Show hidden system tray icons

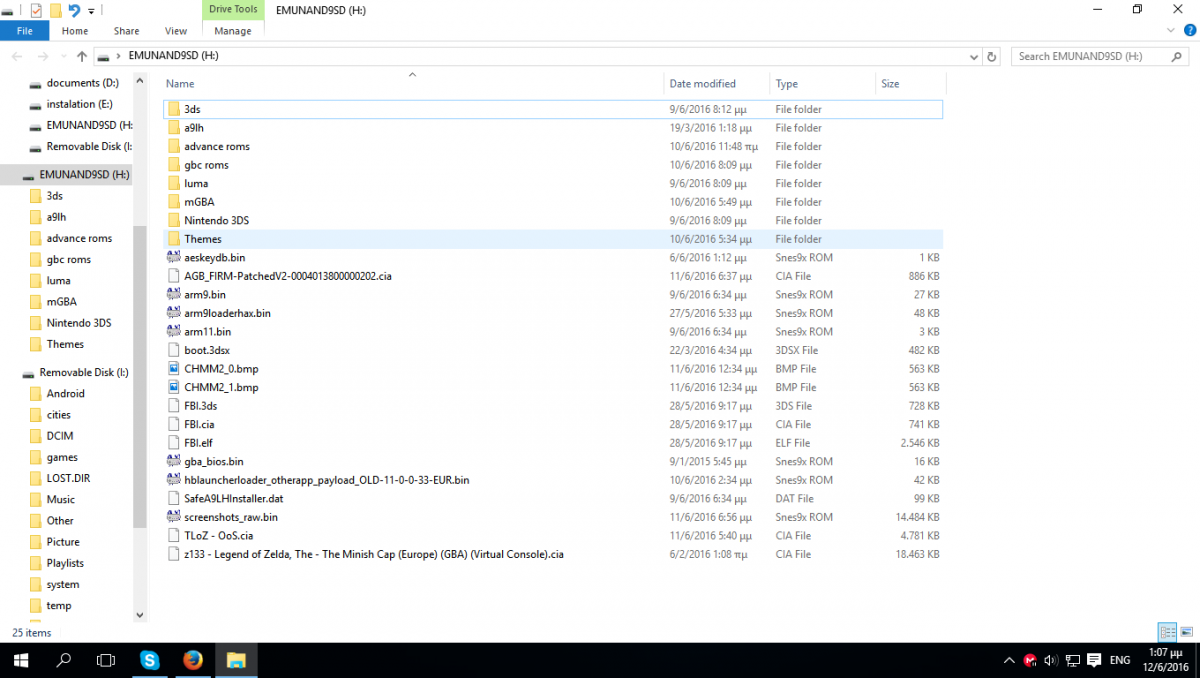pos(1009,660)
